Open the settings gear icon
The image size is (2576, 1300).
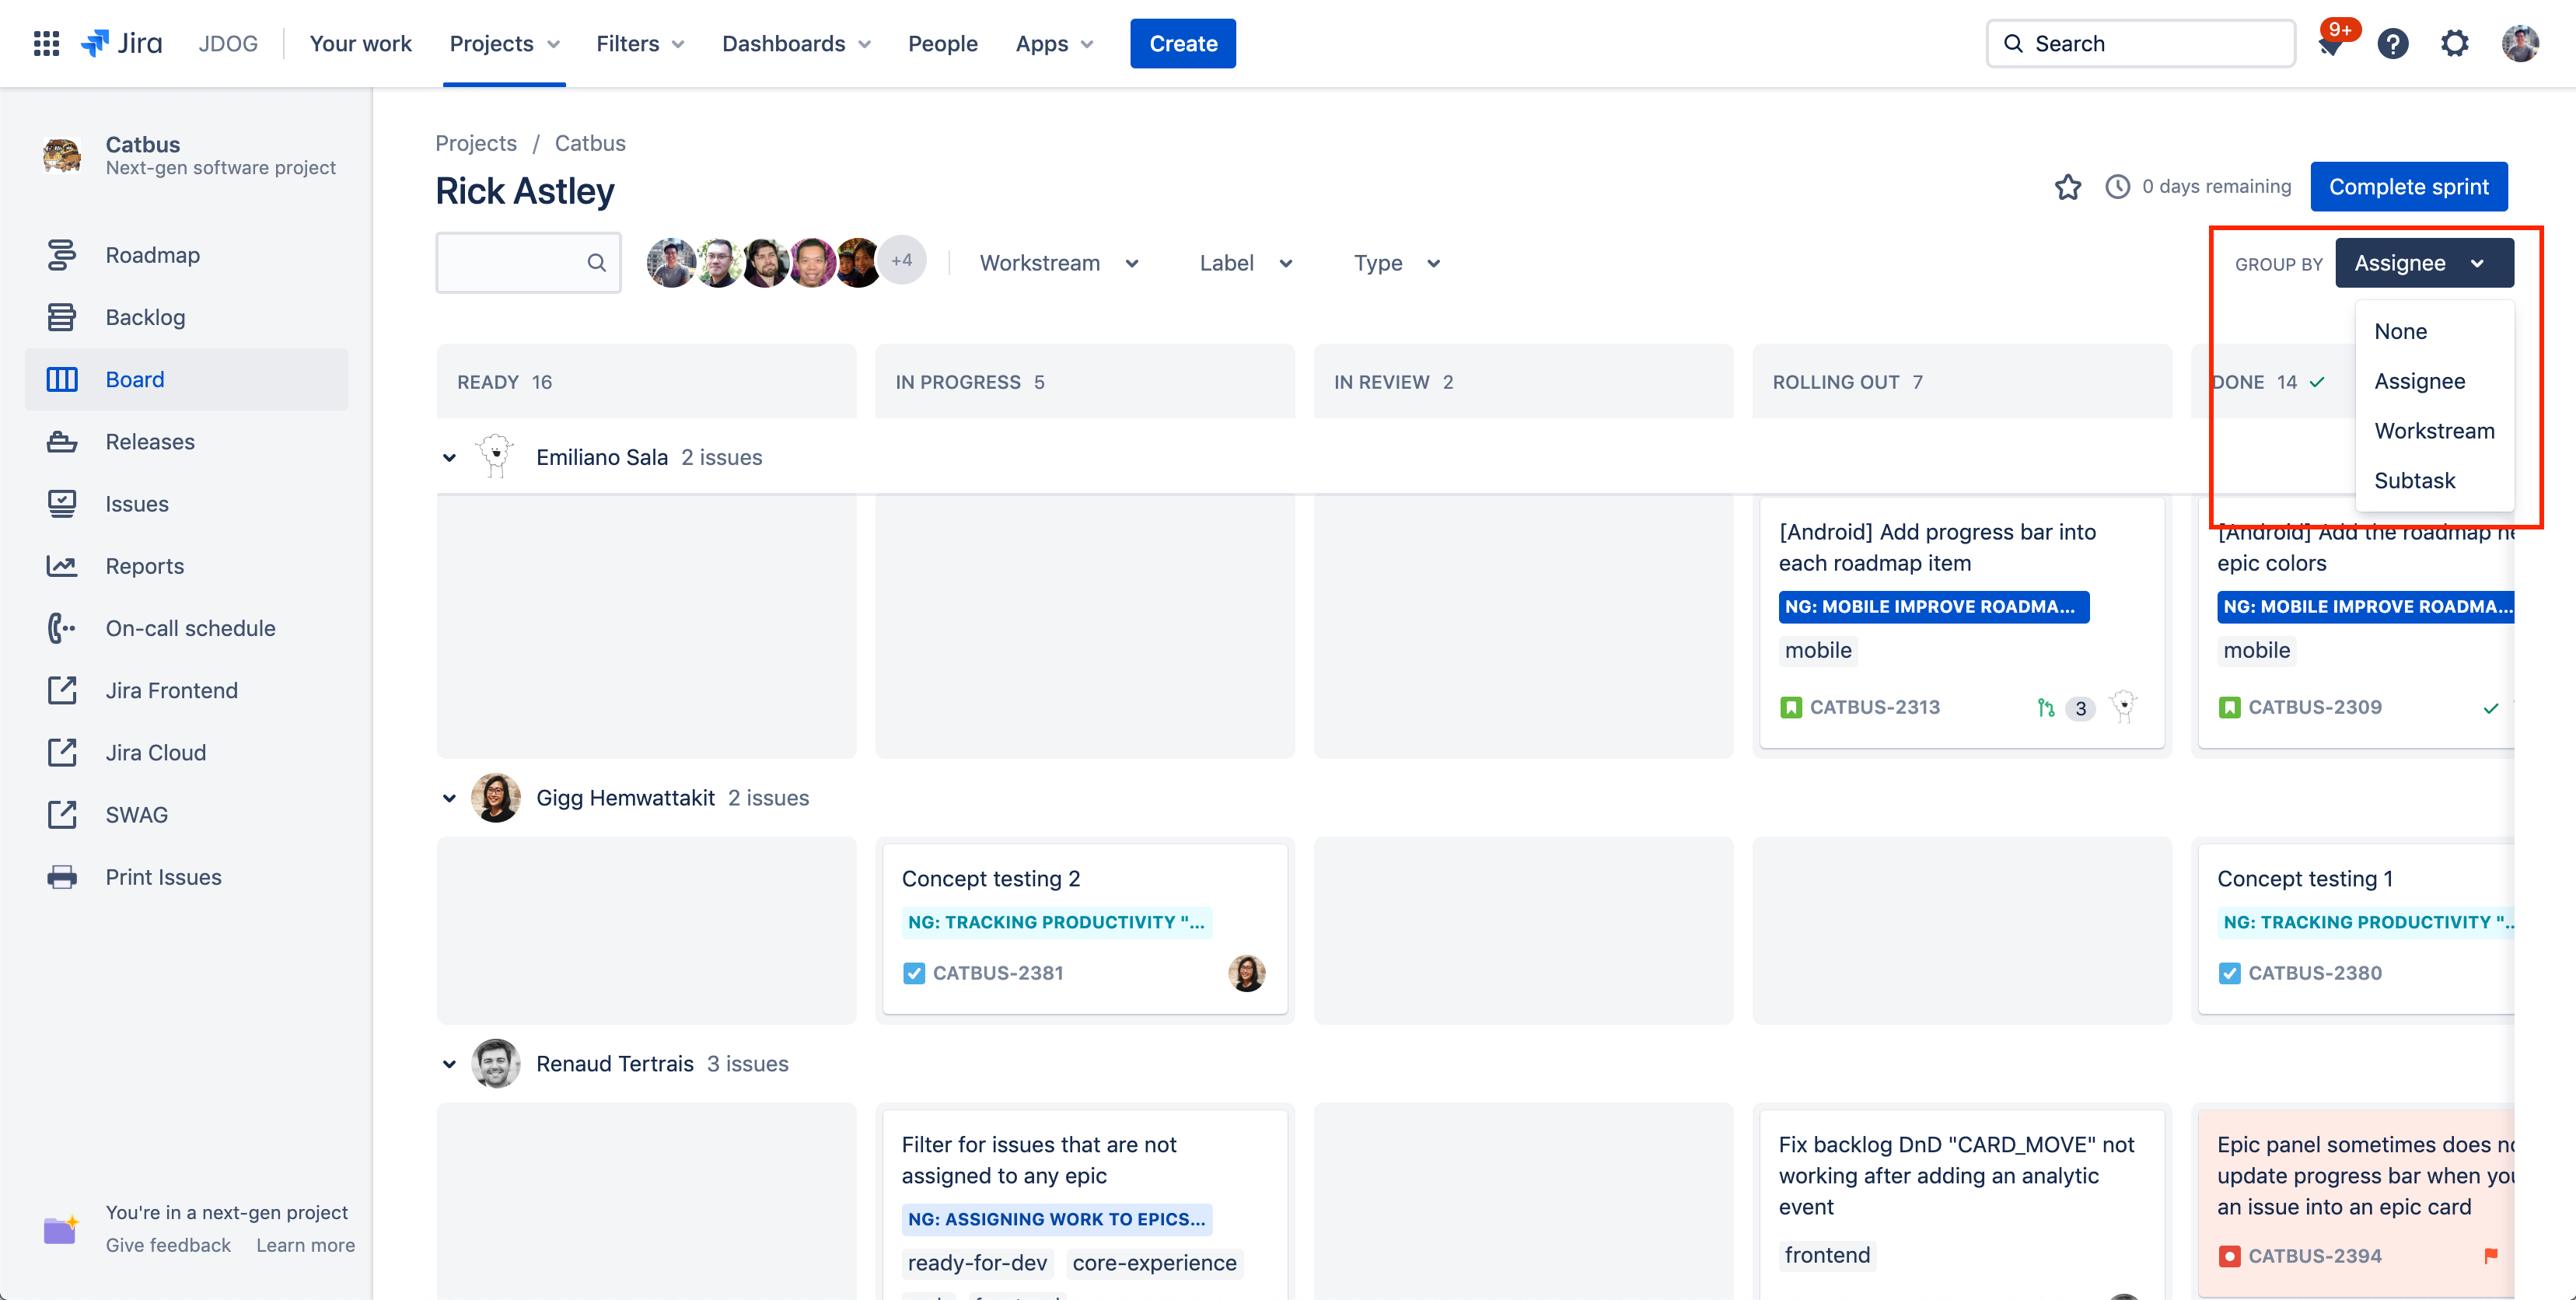(2454, 44)
